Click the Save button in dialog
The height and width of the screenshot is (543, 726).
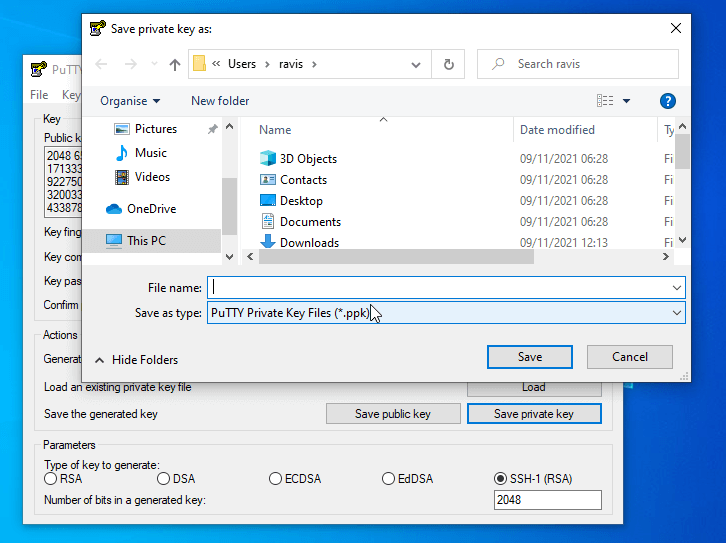tap(530, 357)
